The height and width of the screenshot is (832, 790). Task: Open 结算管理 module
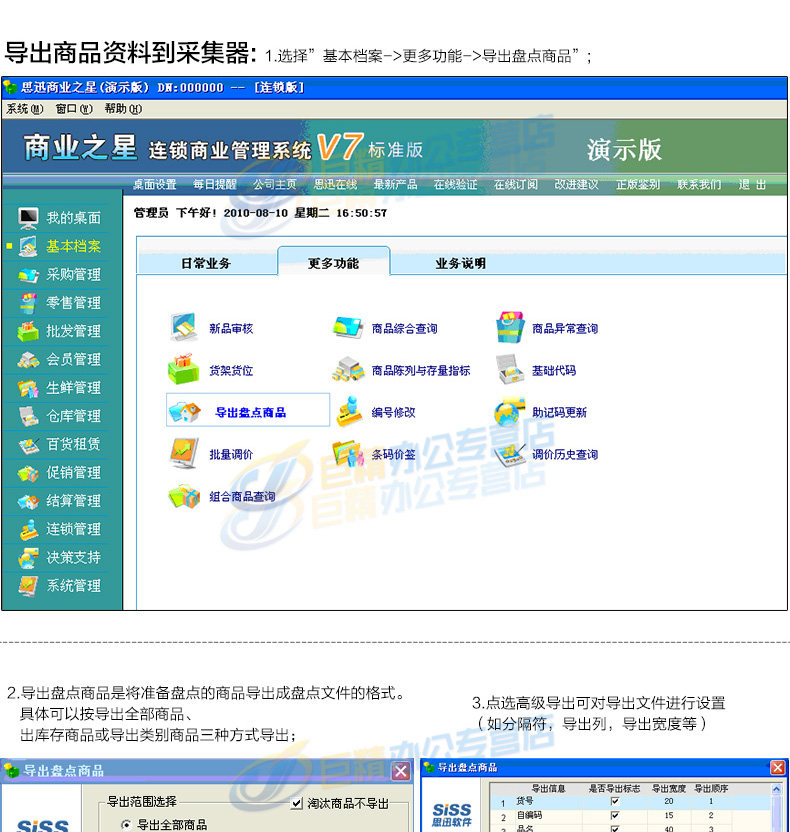59,501
